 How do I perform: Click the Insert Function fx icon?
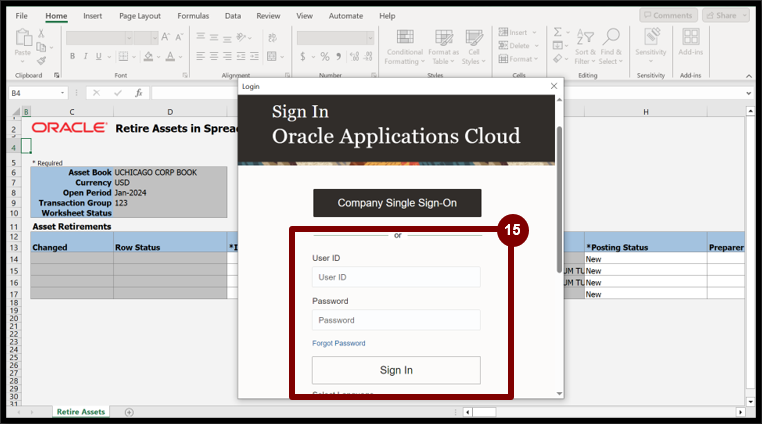pos(139,93)
